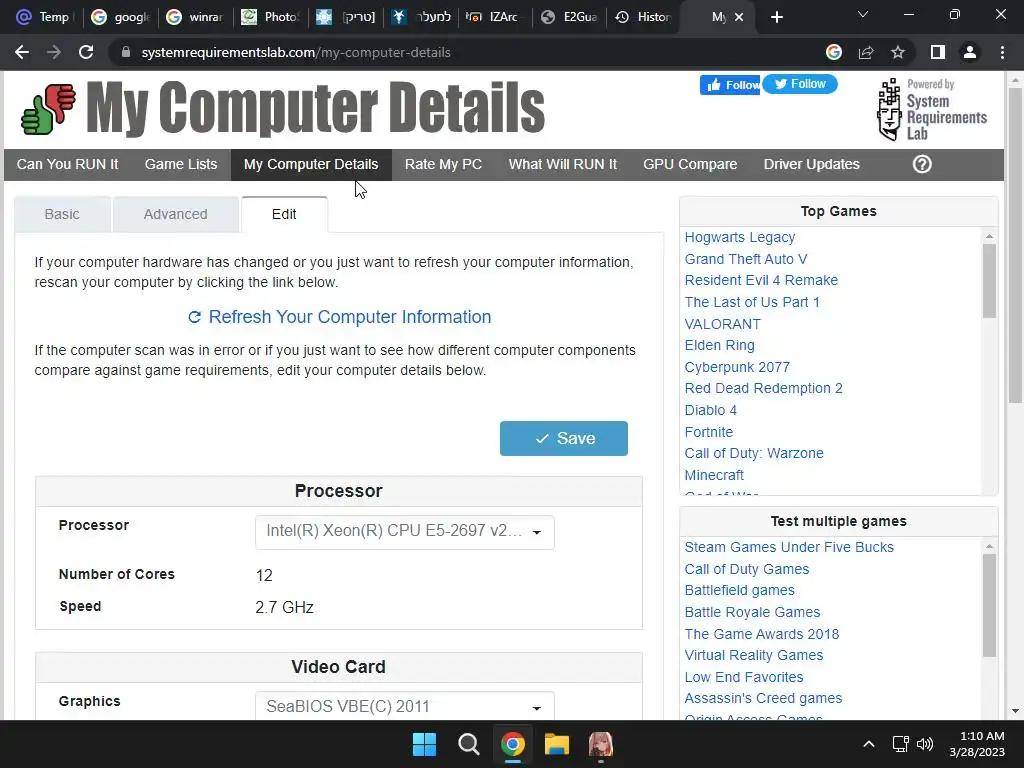Switch to the winrar browser tab
The height and width of the screenshot is (768, 1024).
coord(195,17)
